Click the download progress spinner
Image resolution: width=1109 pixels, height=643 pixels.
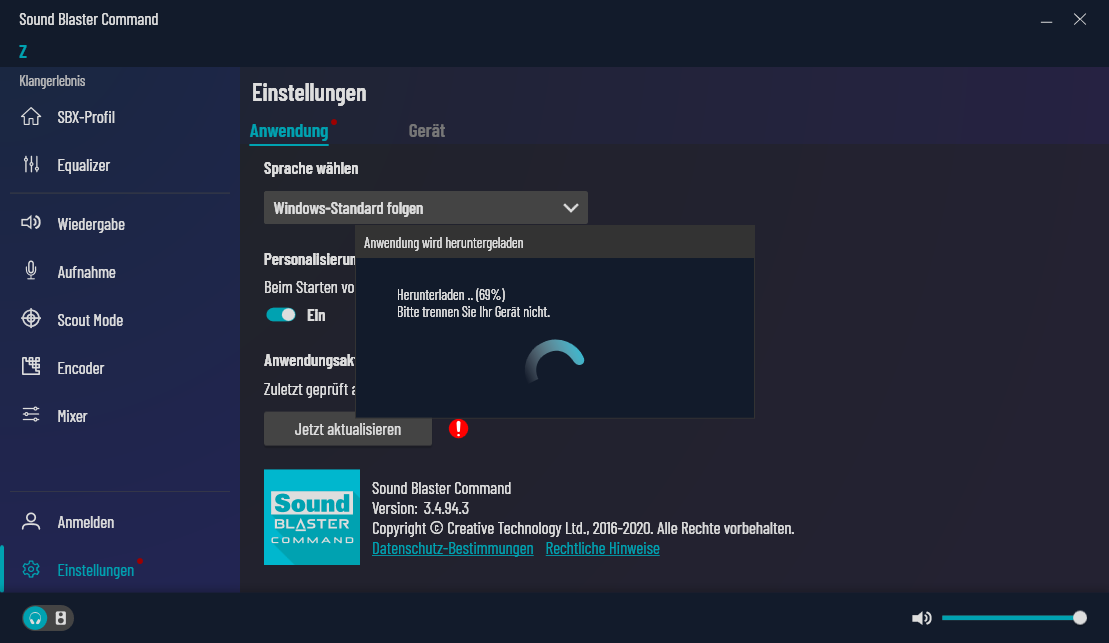(554, 361)
